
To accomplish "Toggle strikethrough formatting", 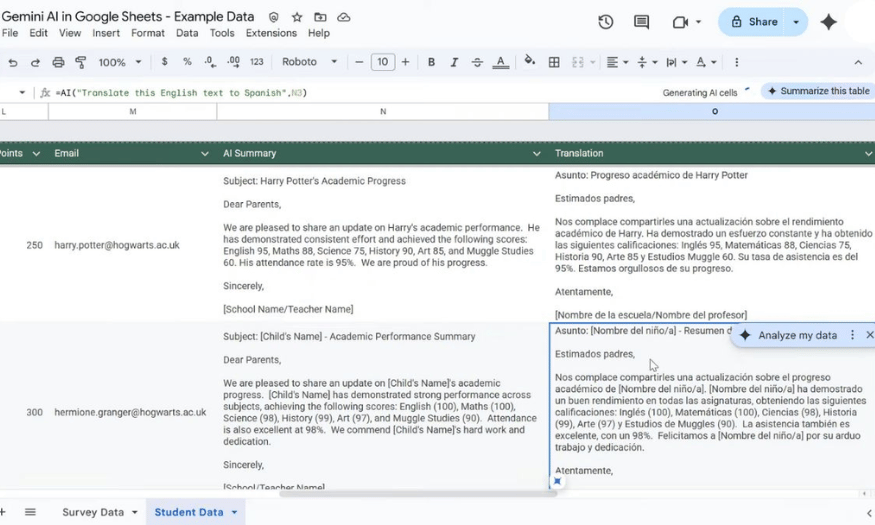I will (477, 62).
